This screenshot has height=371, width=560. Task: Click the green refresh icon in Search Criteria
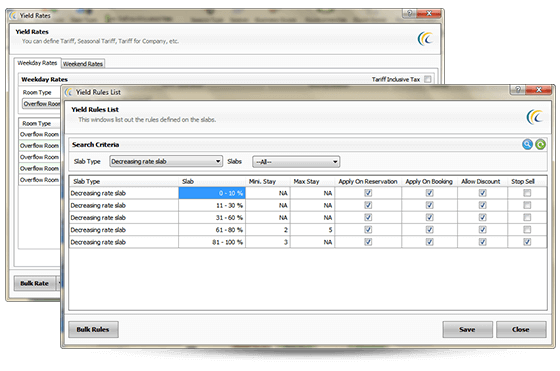(540, 145)
